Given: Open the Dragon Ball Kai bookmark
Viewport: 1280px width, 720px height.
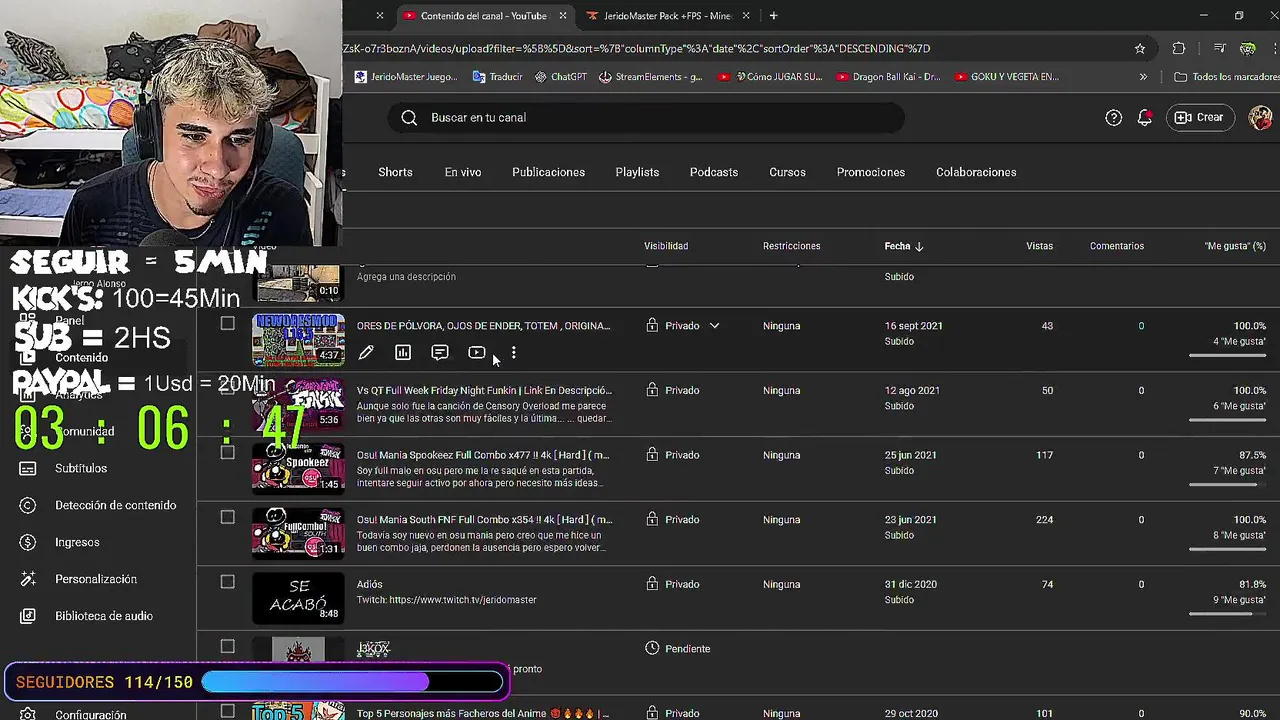Looking at the screenshot, I should pyautogui.click(x=887, y=77).
